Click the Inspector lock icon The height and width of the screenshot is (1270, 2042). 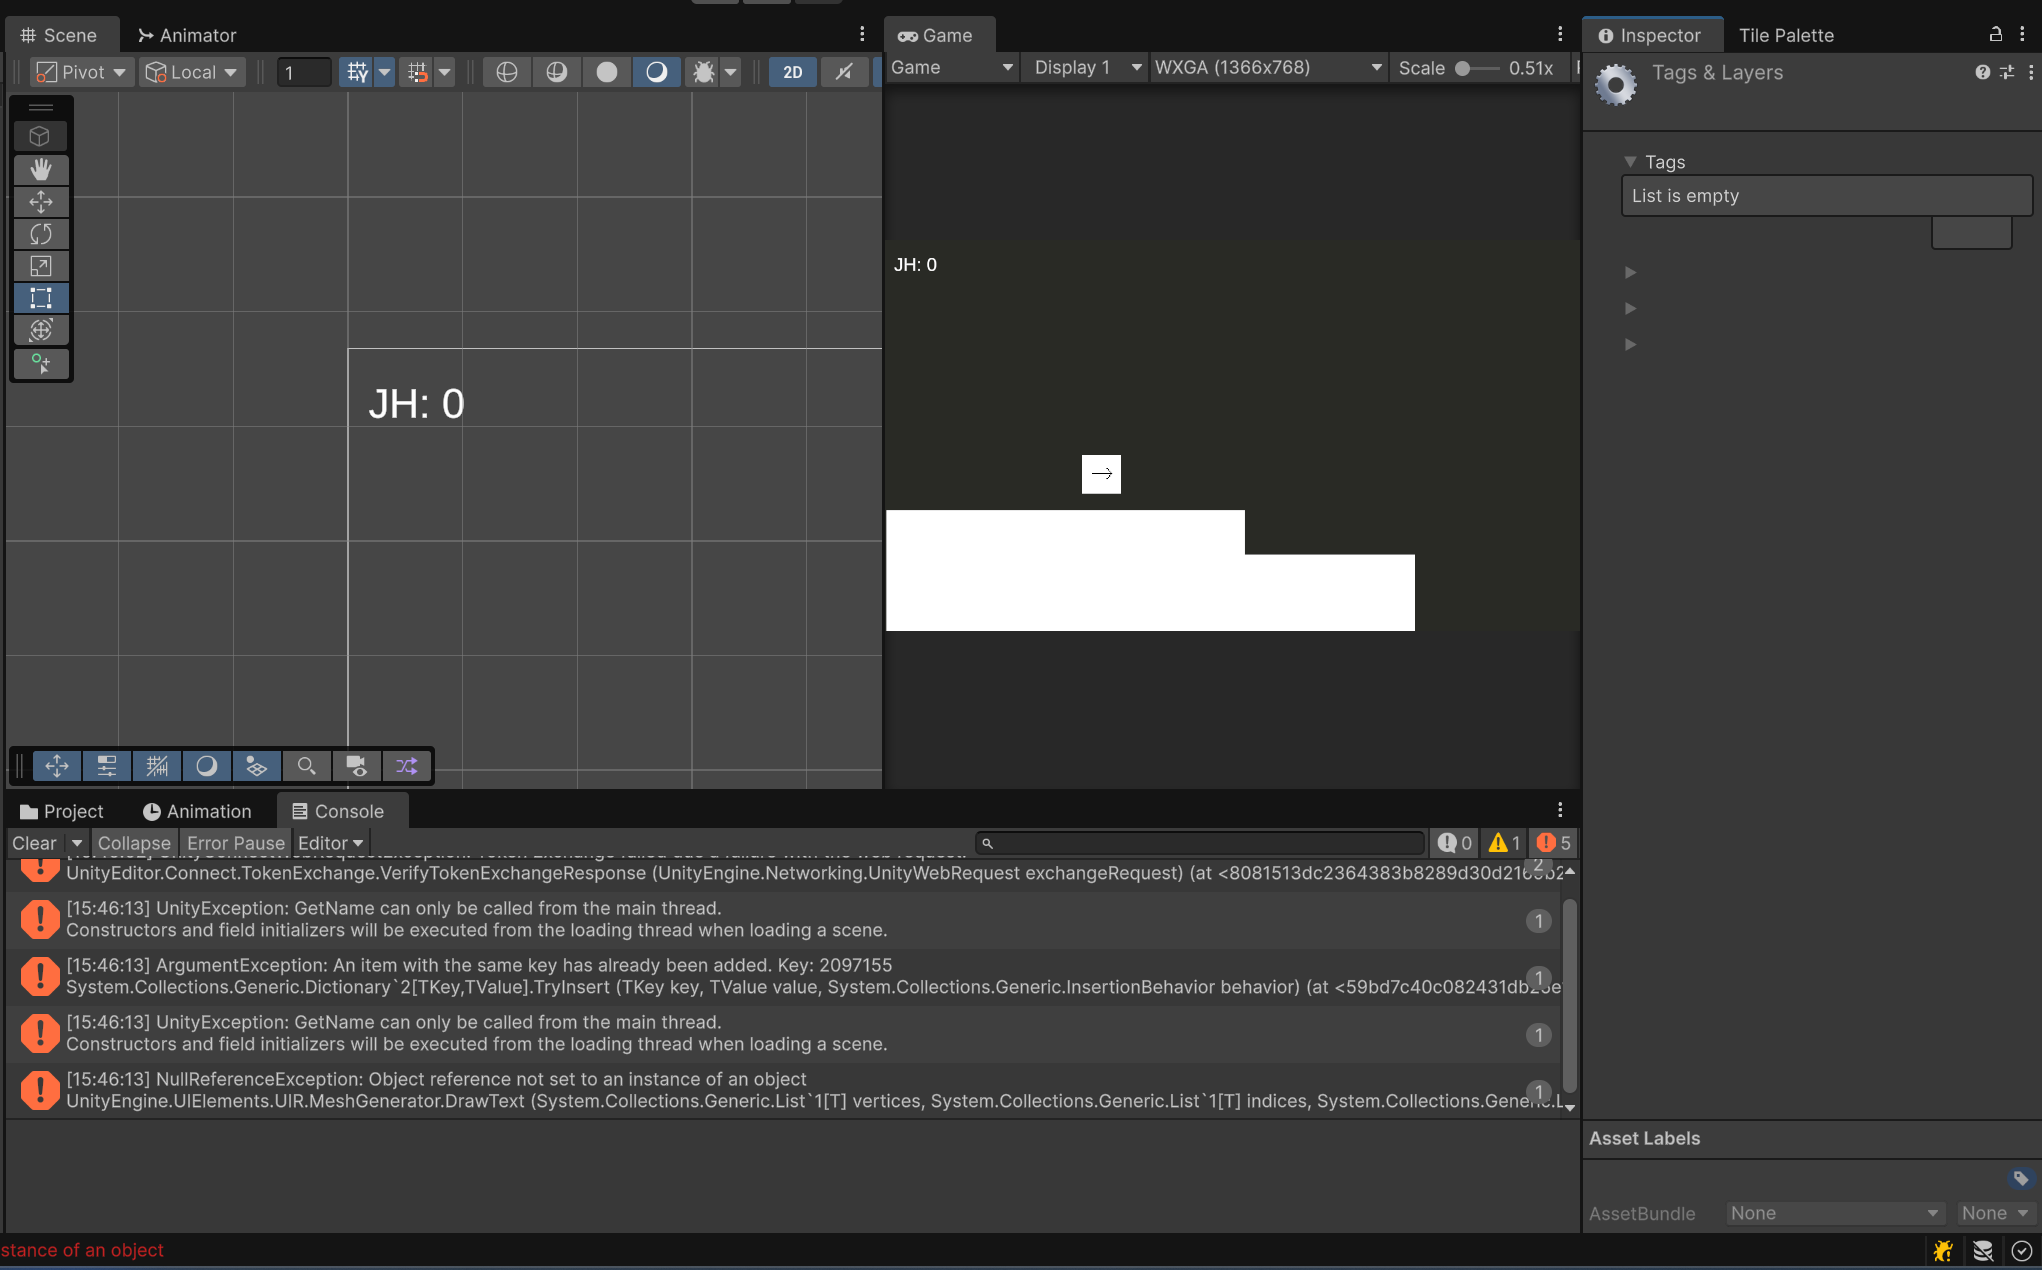(1995, 34)
